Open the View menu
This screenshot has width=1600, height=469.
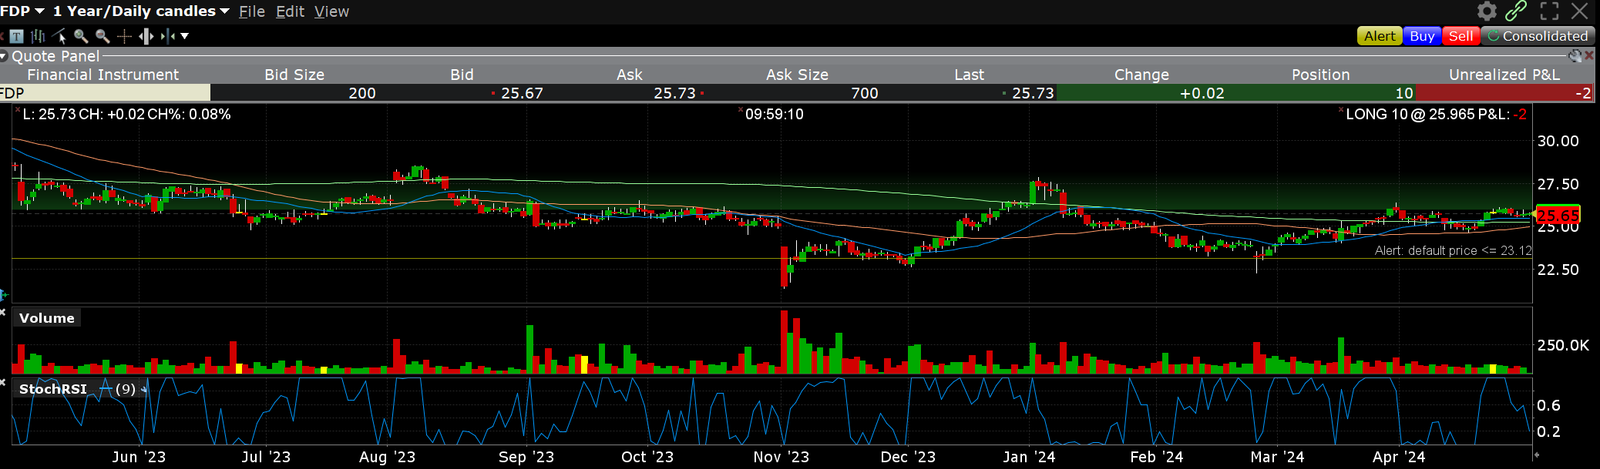tap(331, 11)
